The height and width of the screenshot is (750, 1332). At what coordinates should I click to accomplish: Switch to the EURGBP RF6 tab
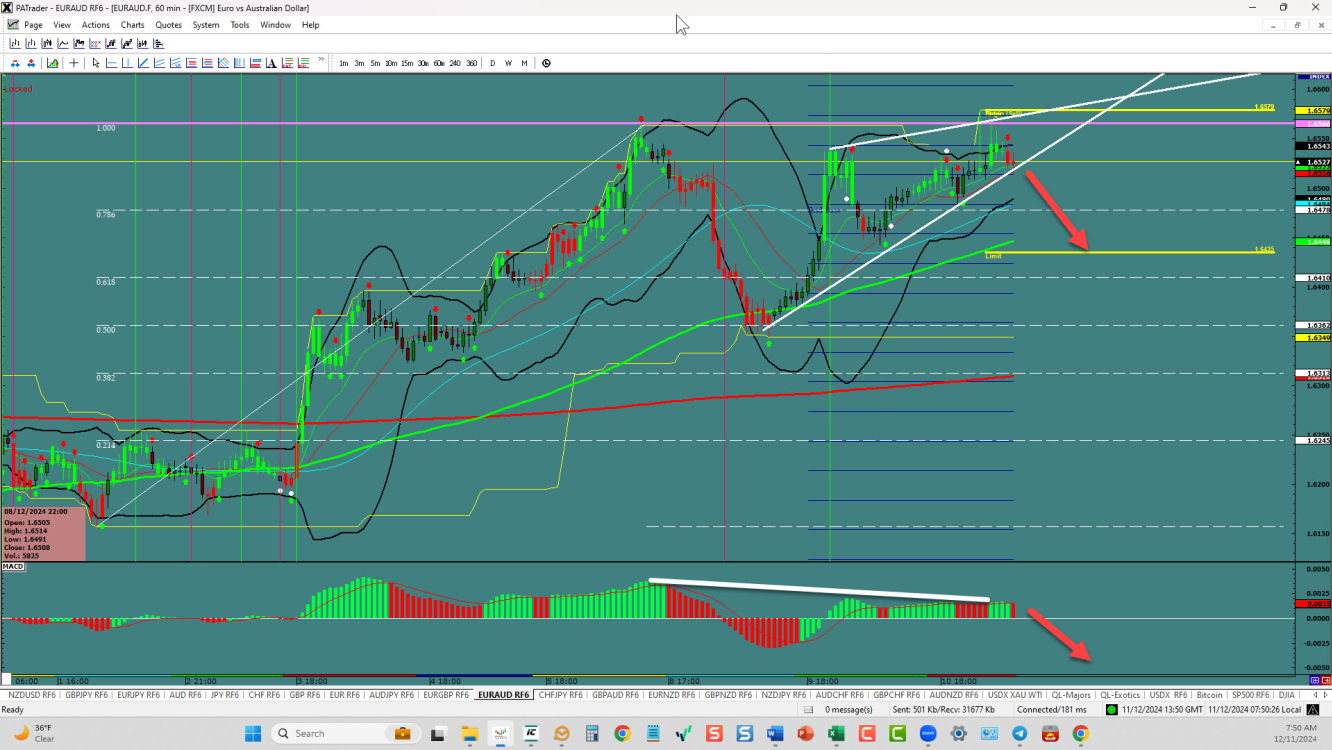point(448,694)
